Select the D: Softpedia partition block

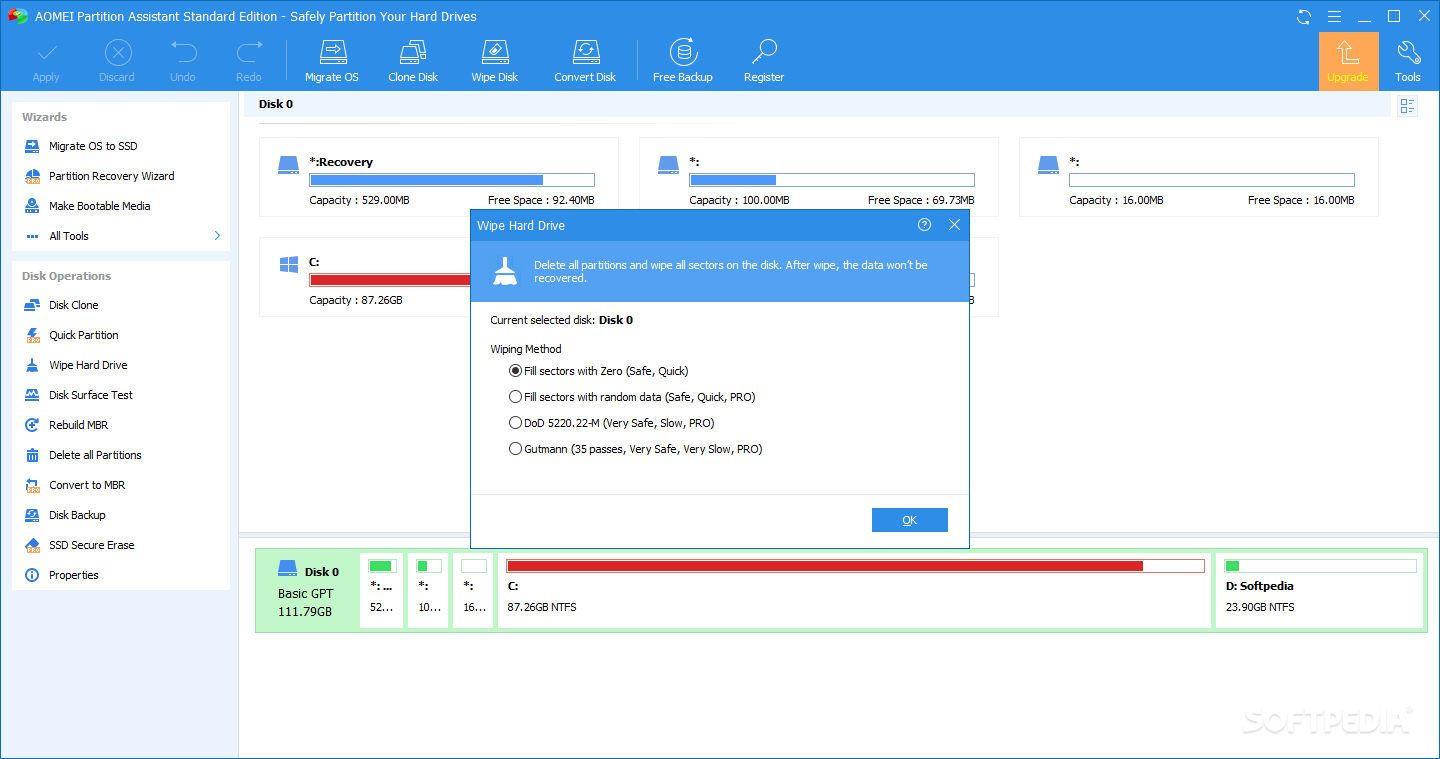point(1318,590)
